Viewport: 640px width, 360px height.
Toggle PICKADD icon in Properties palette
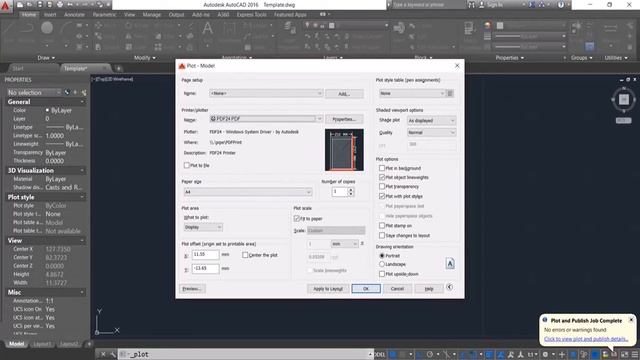[x=67, y=93]
